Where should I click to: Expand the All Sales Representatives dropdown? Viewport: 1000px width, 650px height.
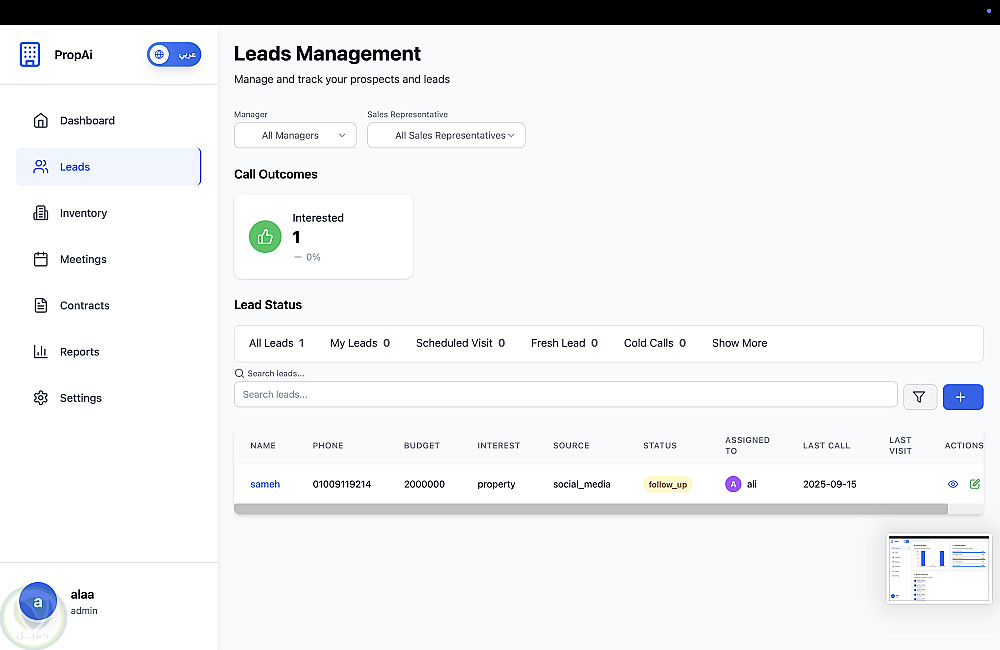point(446,135)
